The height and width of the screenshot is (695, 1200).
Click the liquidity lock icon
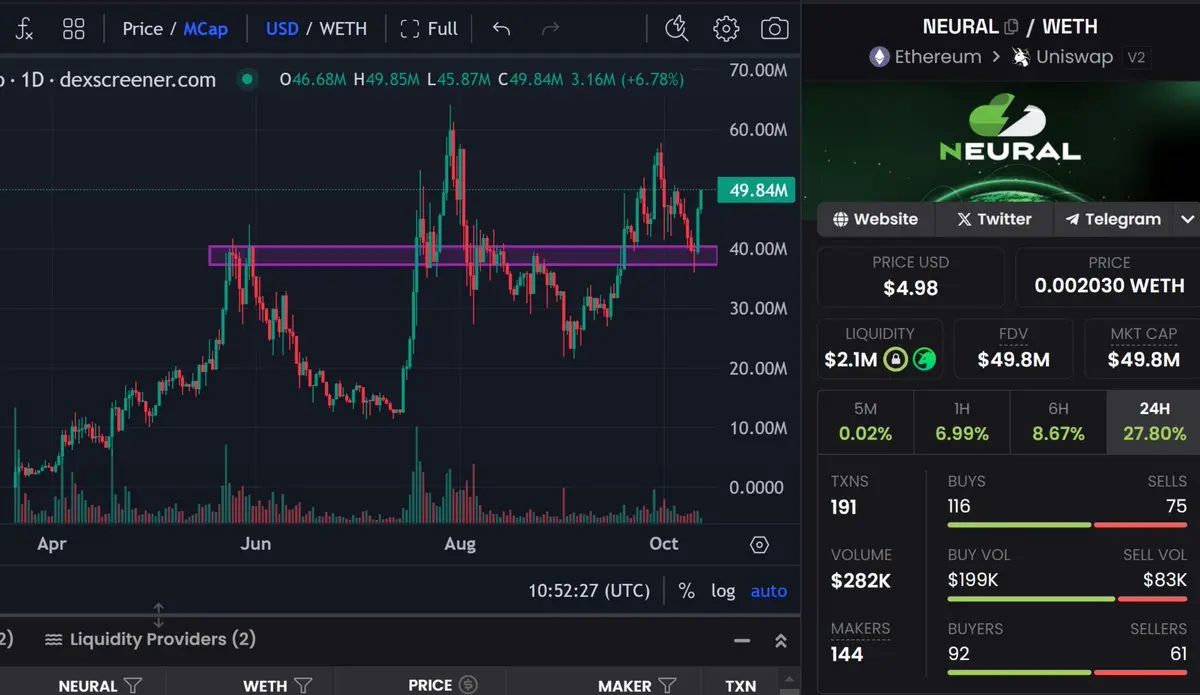click(895, 360)
